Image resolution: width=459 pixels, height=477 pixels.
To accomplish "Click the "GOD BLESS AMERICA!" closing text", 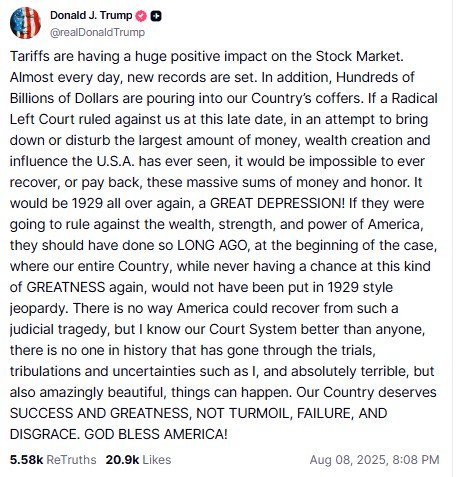I will pyautogui.click(x=156, y=434).
